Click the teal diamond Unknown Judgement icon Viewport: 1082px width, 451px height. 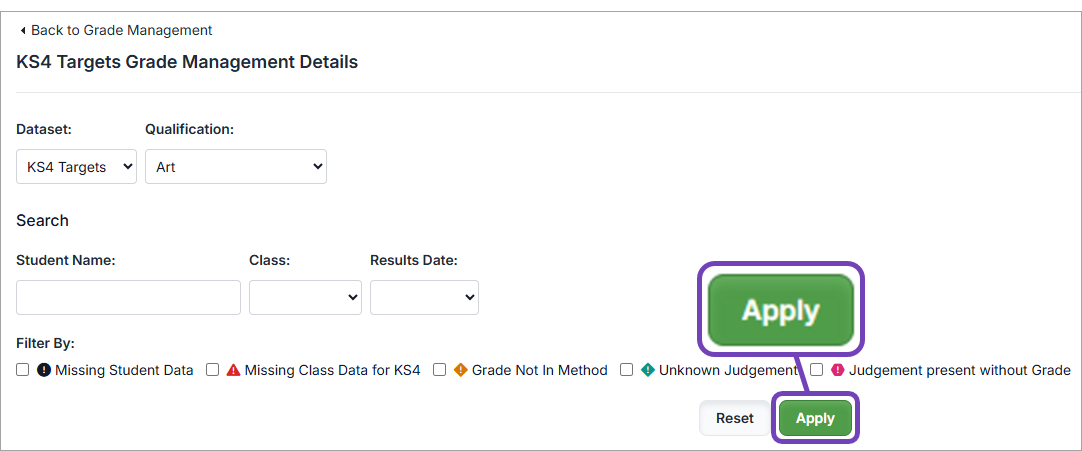[x=647, y=370]
